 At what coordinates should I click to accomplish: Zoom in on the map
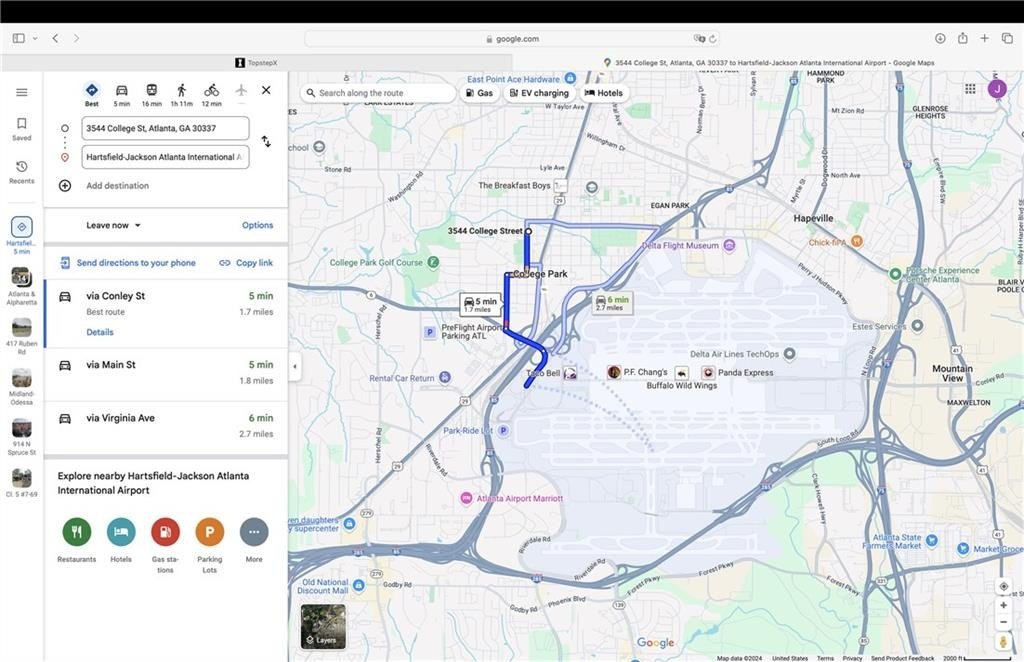[1004, 605]
